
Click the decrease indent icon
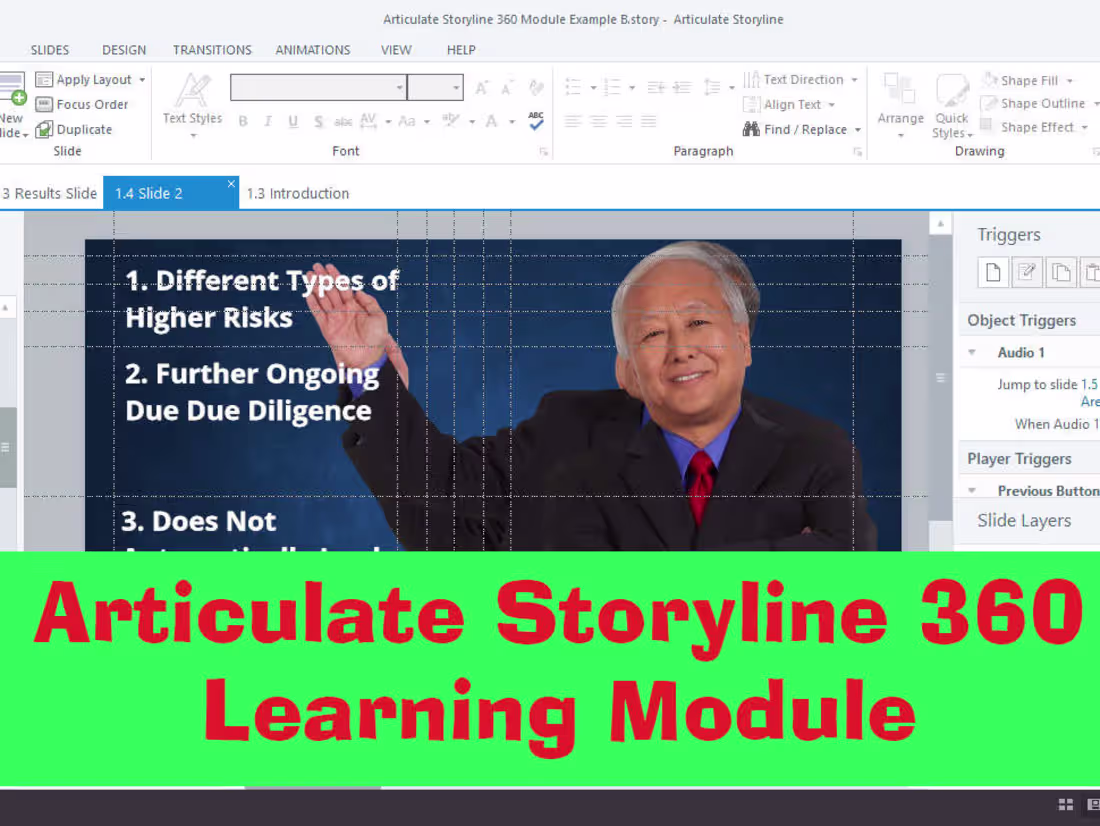[655, 87]
